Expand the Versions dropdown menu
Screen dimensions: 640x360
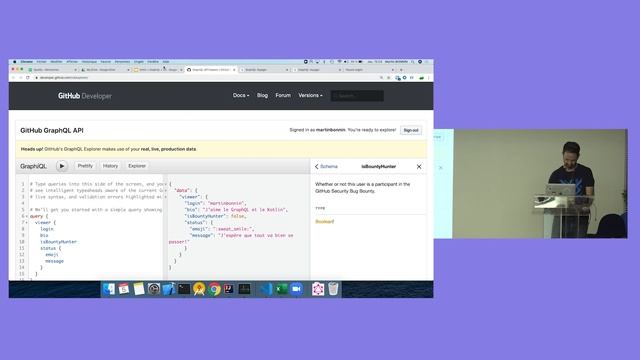point(310,96)
